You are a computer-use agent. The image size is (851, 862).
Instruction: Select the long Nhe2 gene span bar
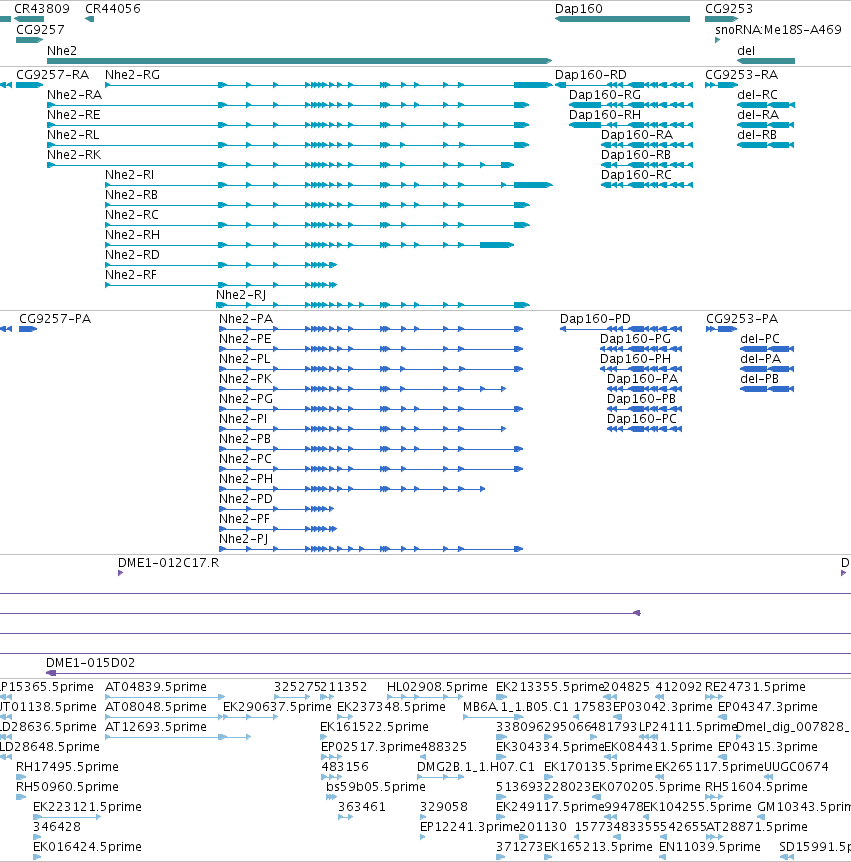pos(299,60)
